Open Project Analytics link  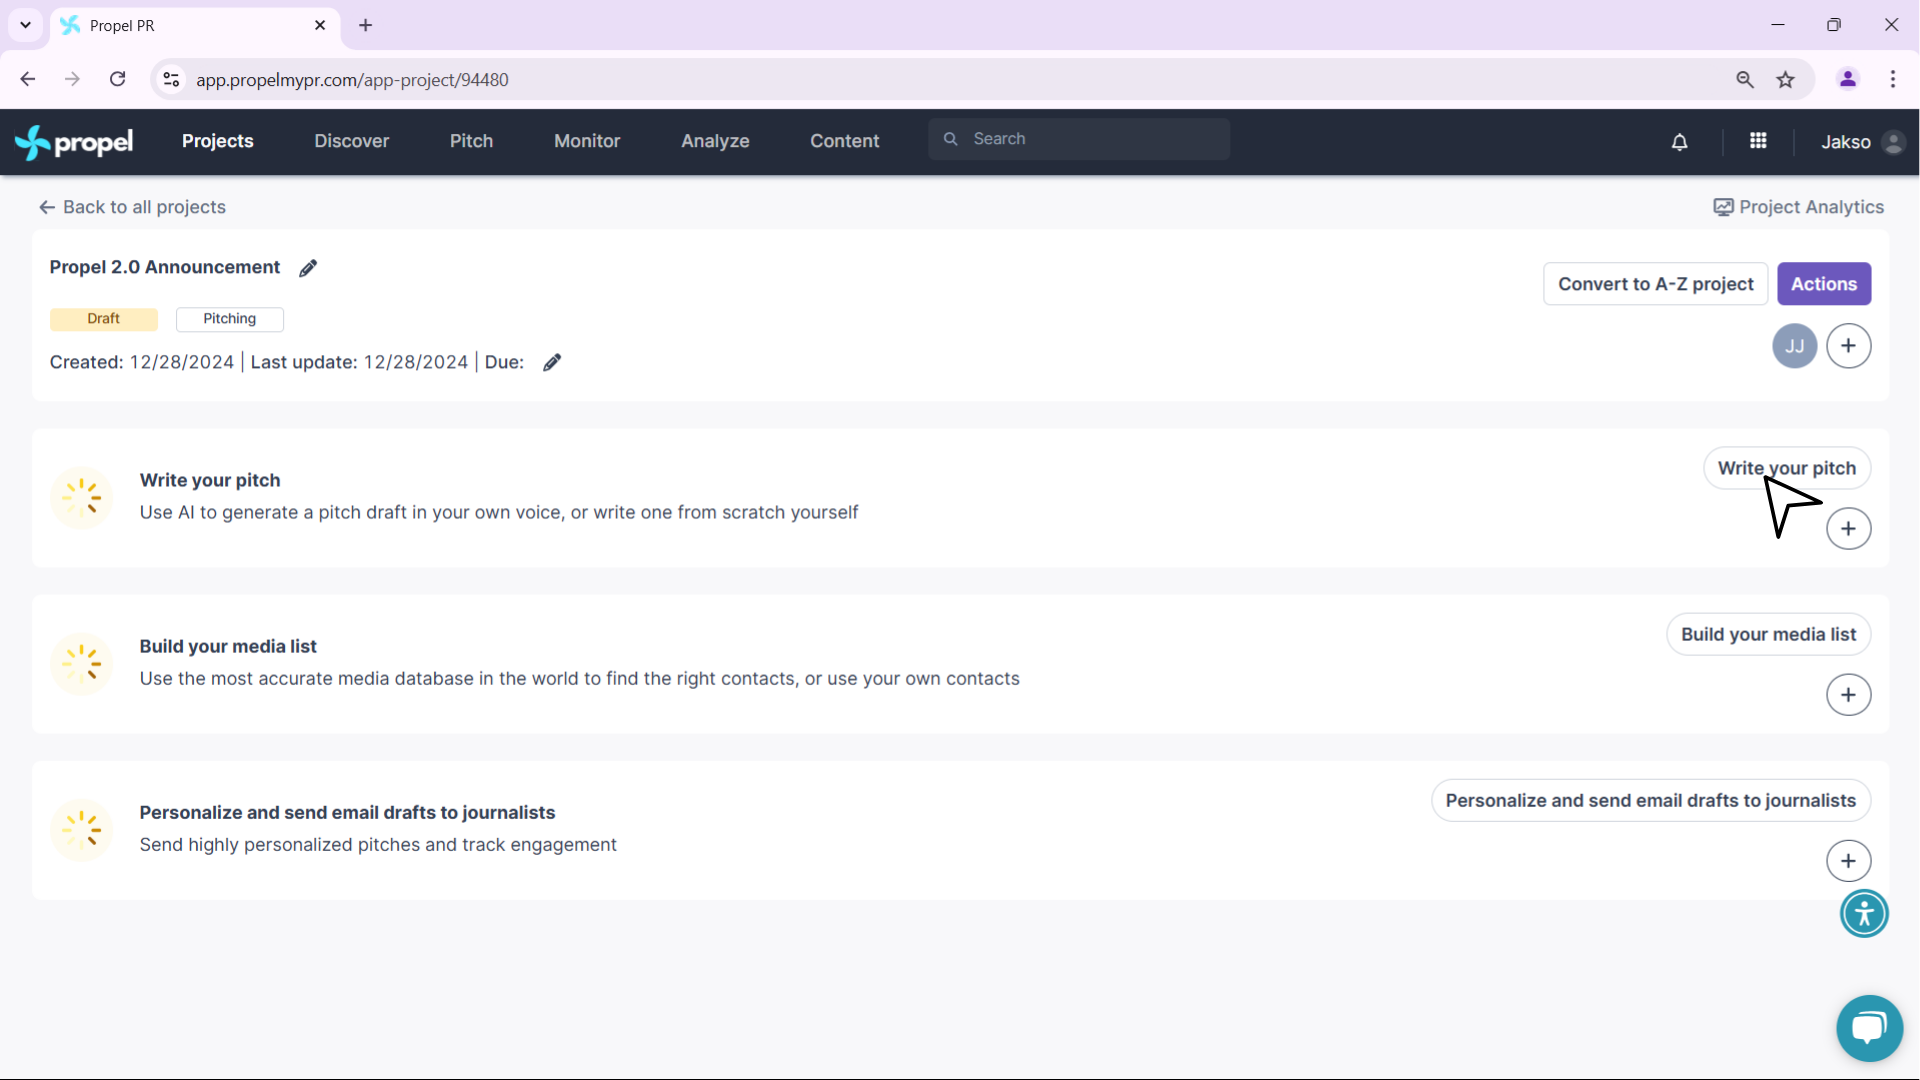[1799, 207]
